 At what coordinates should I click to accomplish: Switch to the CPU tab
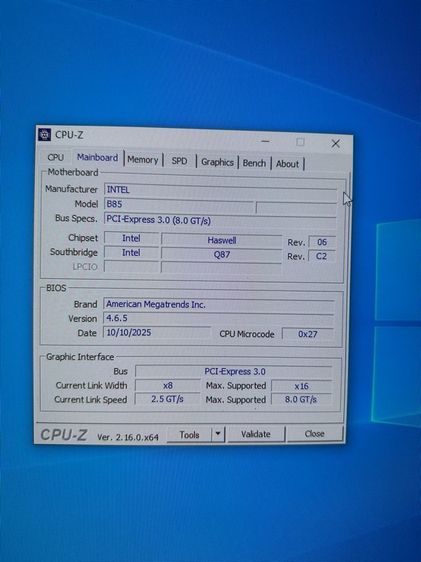tap(56, 157)
